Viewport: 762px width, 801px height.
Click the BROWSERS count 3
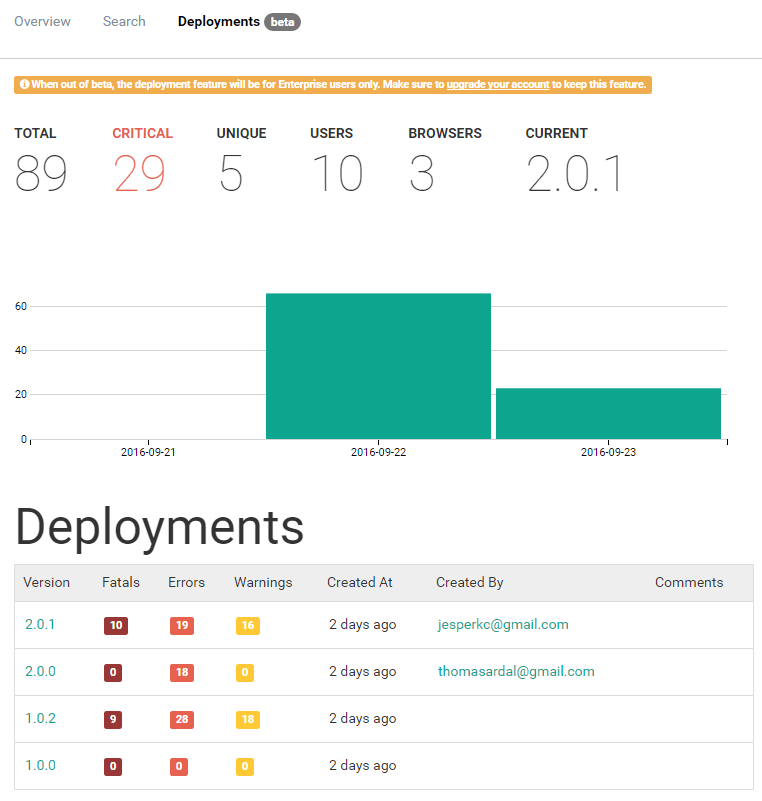tap(422, 174)
